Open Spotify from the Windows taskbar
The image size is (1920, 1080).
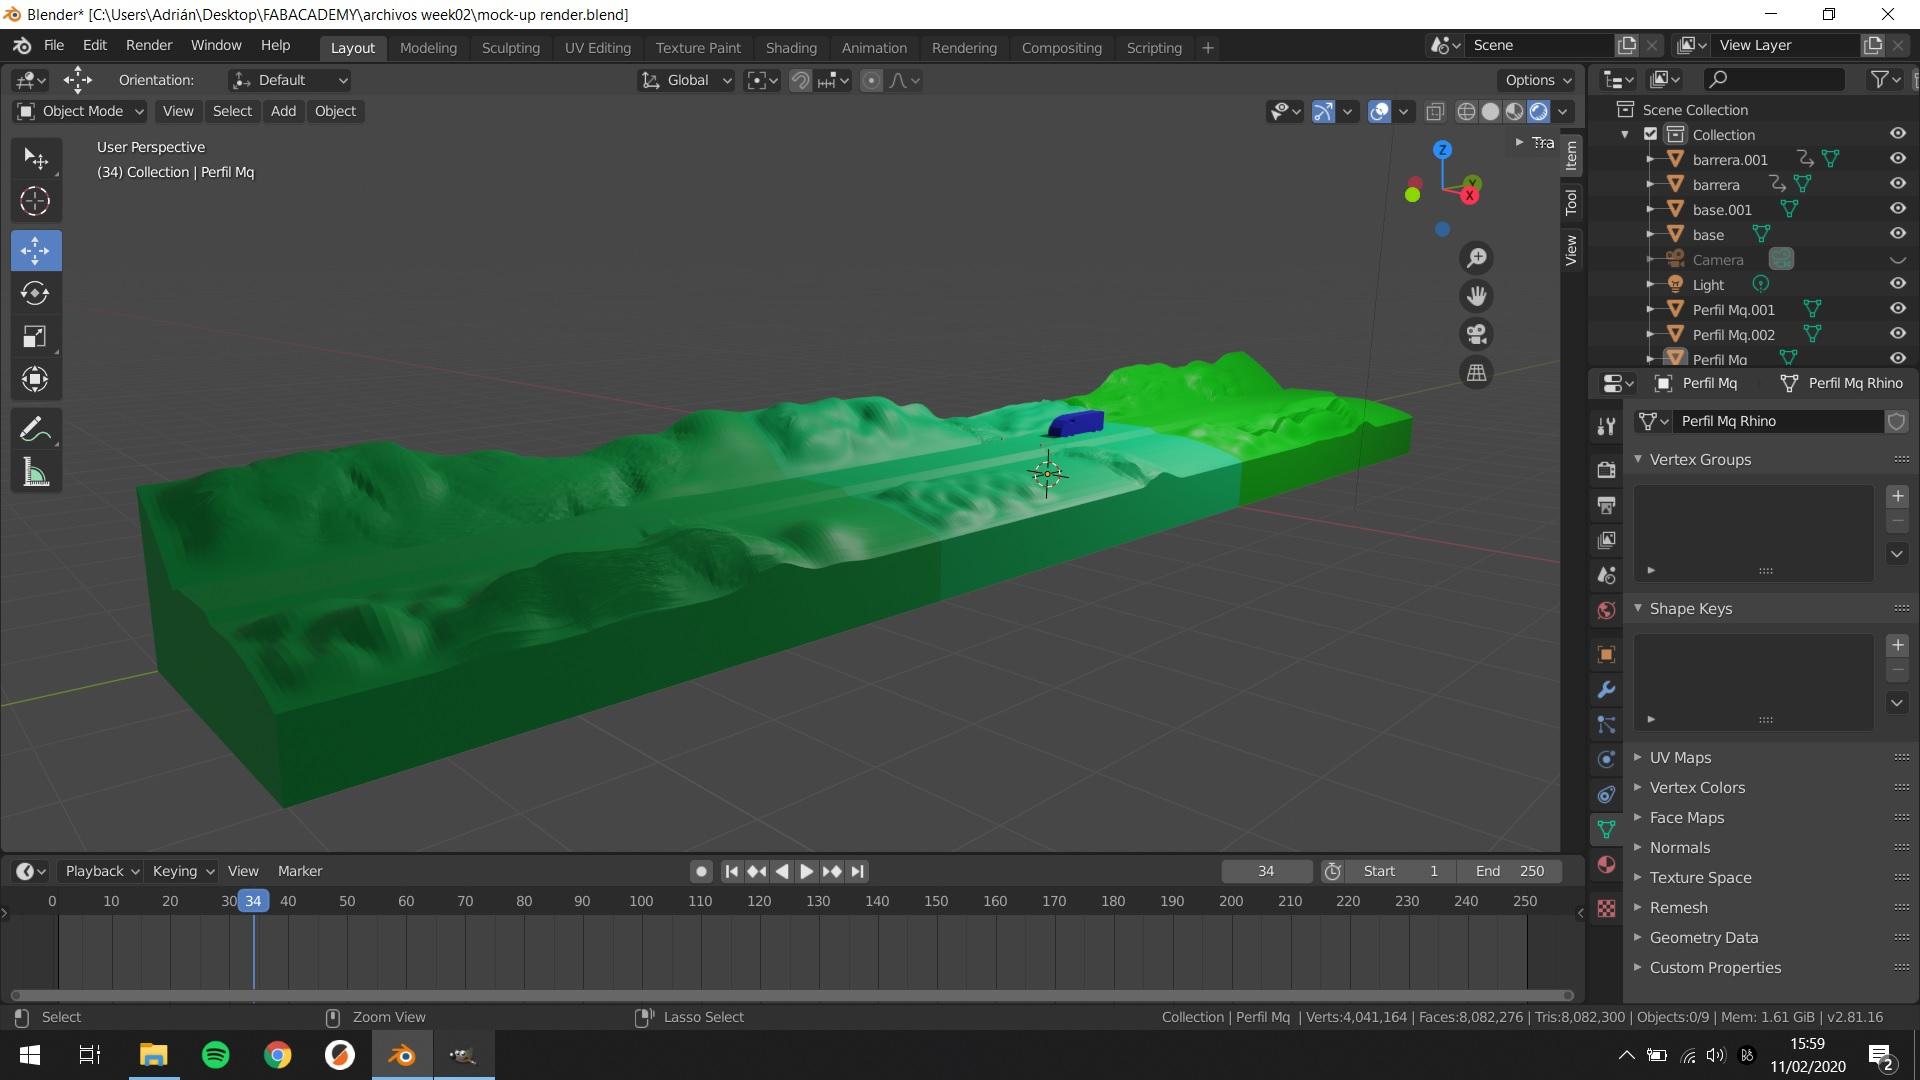[215, 1055]
